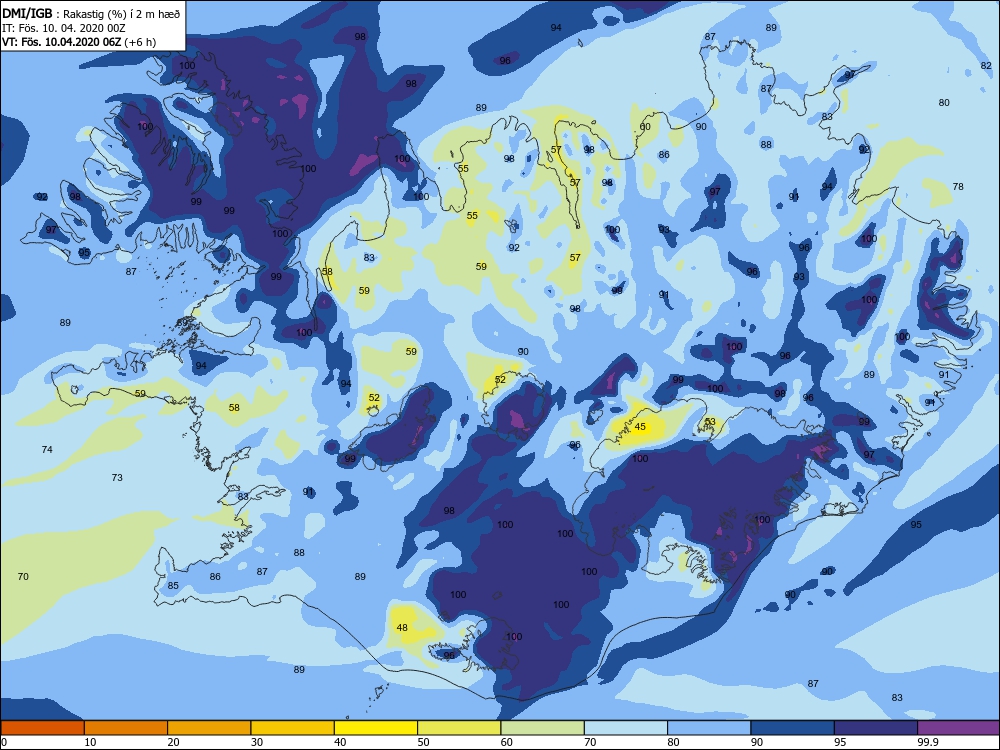
Task: Click the 80 value in the northeast ocean
Action: (944, 103)
